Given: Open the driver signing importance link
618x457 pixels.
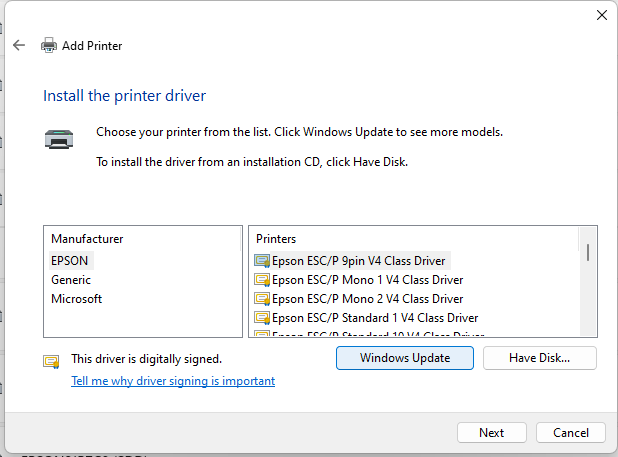Looking at the screenshot, I should click(173, 381).
